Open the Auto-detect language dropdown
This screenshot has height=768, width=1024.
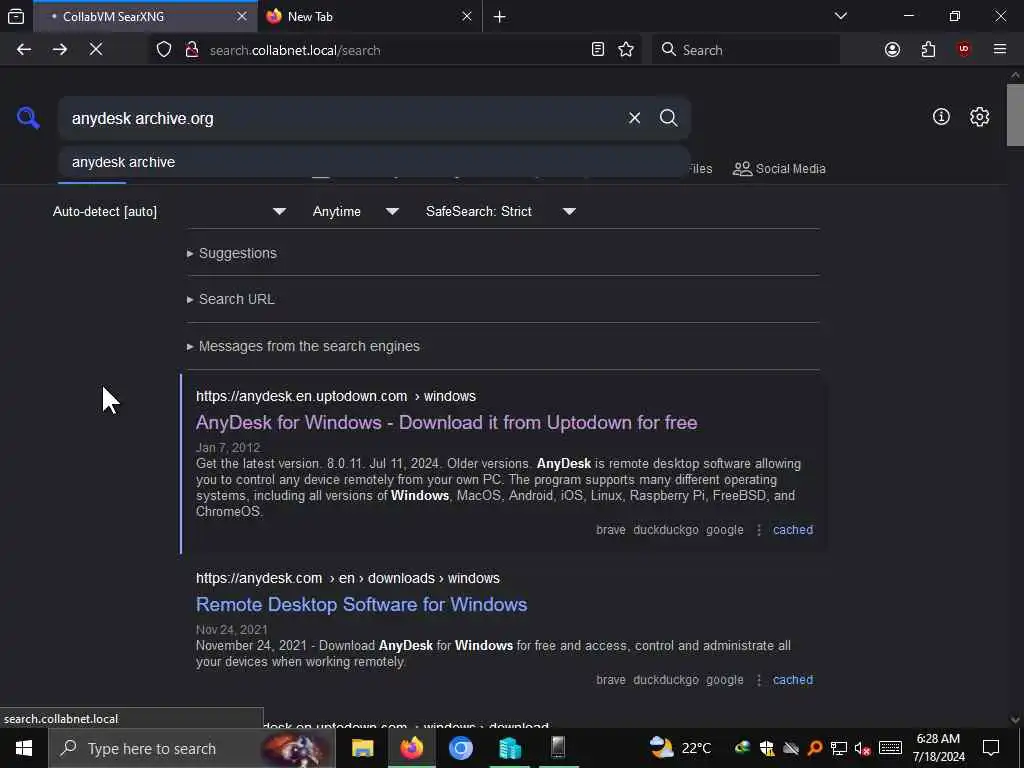pyautogui.click(x=169, y=212)
